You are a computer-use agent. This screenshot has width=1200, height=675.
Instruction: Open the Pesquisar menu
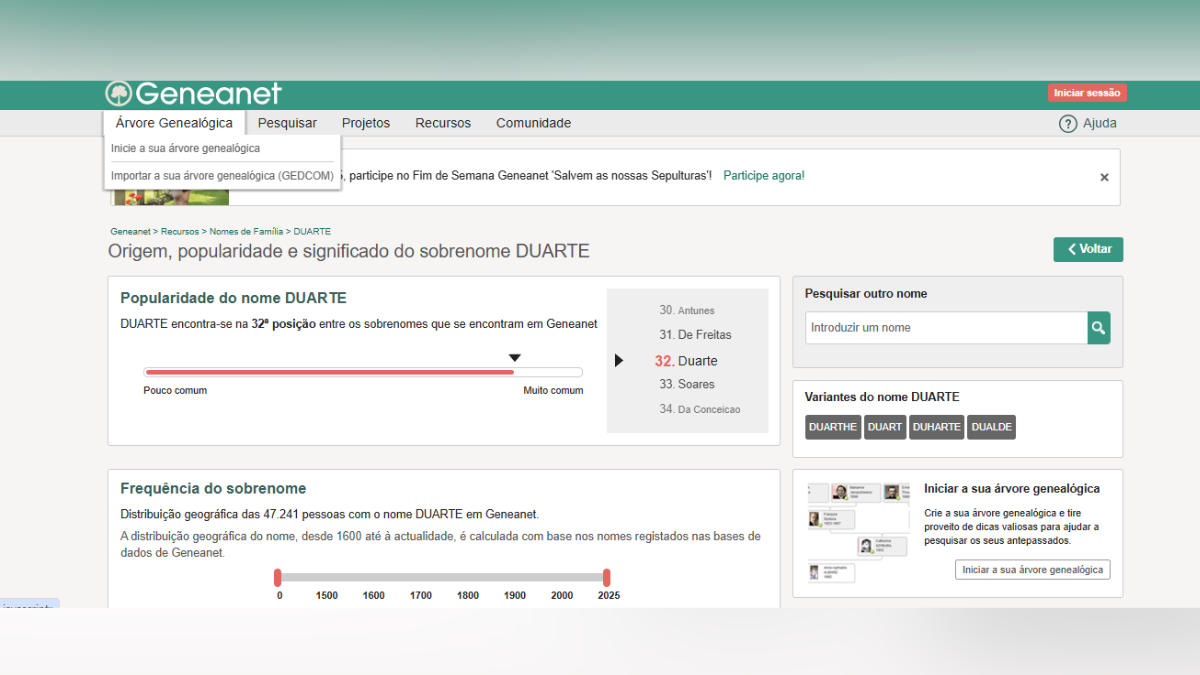click(x=287, y=123)
